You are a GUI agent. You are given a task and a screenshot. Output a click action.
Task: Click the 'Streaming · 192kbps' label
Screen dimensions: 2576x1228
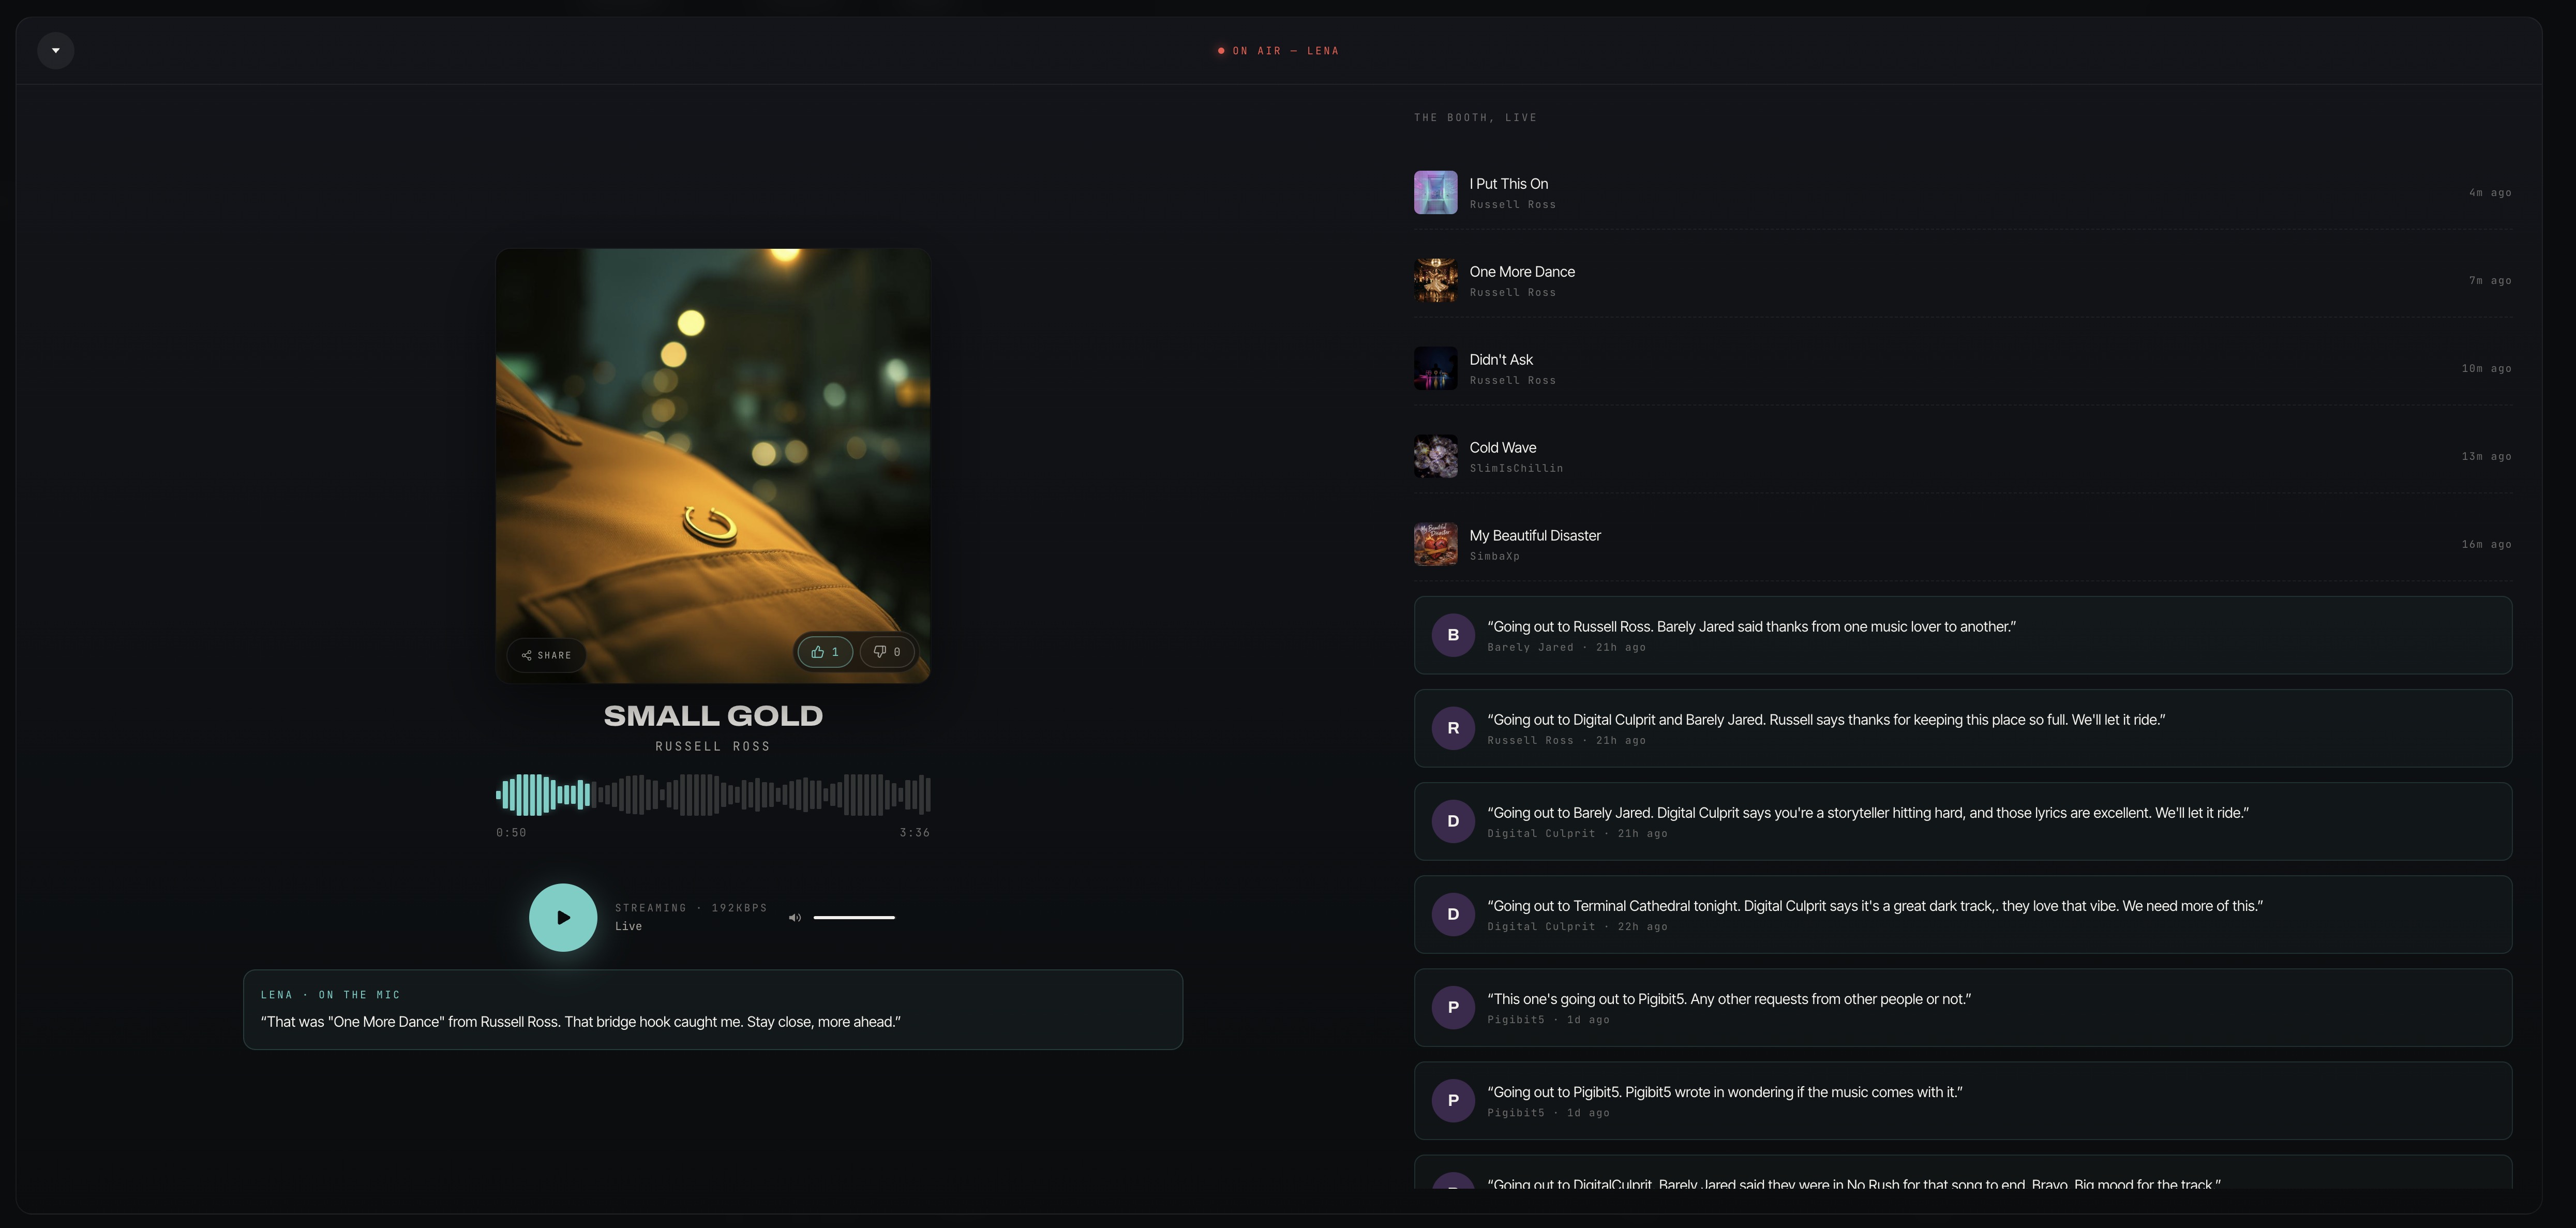tap(691, 908)
